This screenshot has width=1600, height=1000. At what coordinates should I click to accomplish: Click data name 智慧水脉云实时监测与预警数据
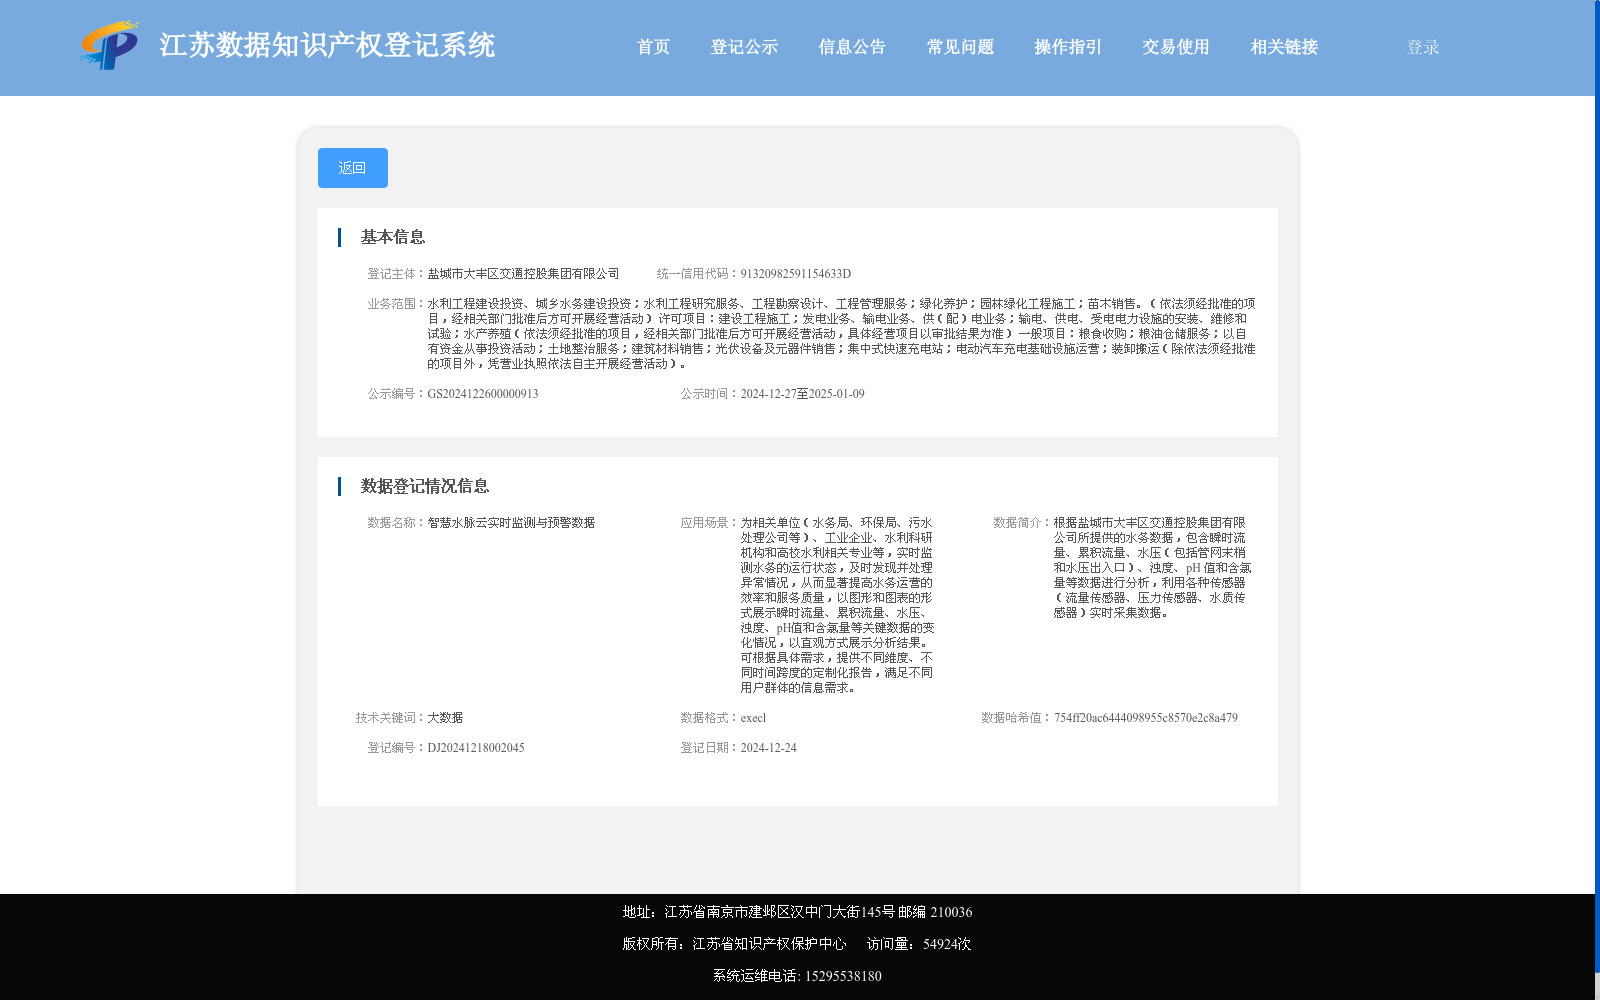(511, 523)
